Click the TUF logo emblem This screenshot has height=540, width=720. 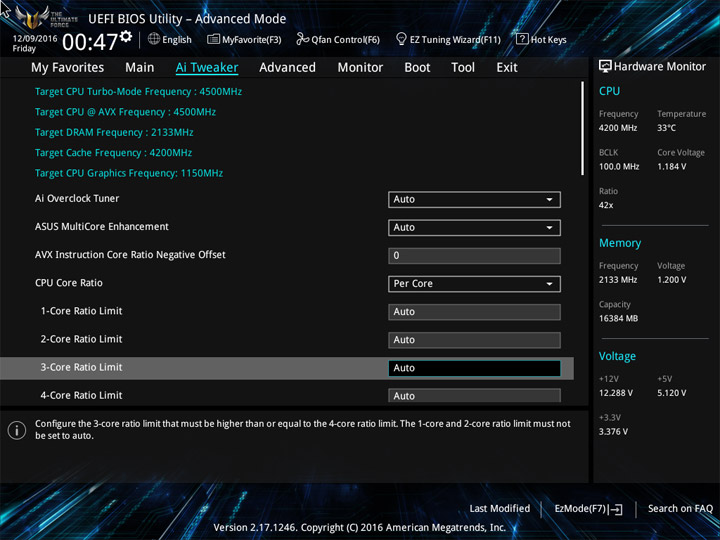(32, 17)
